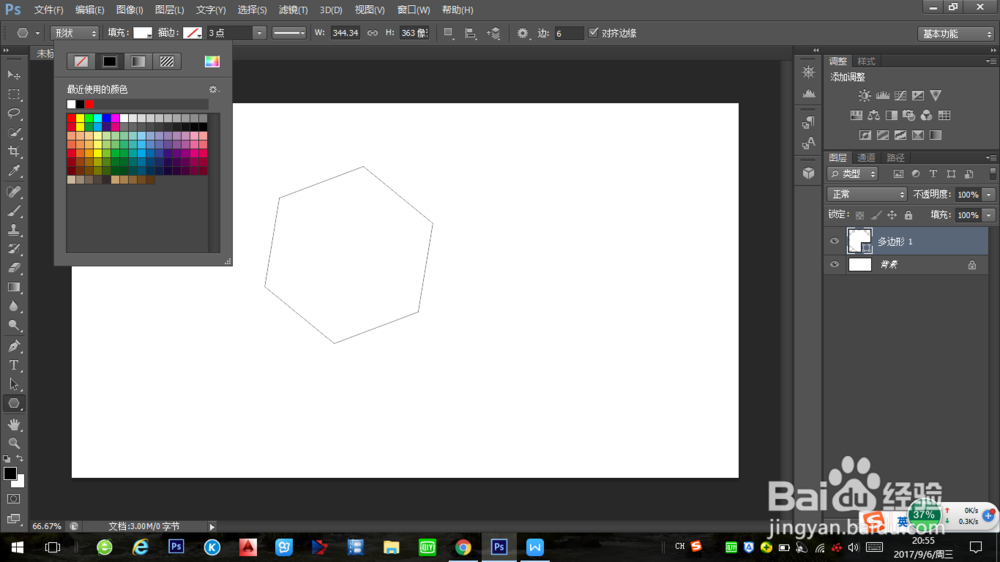Image resolution: width=1000 pixels, height=562 pixels.
Task: Select the Dodge tool
Action: click(x=14, y=326)
